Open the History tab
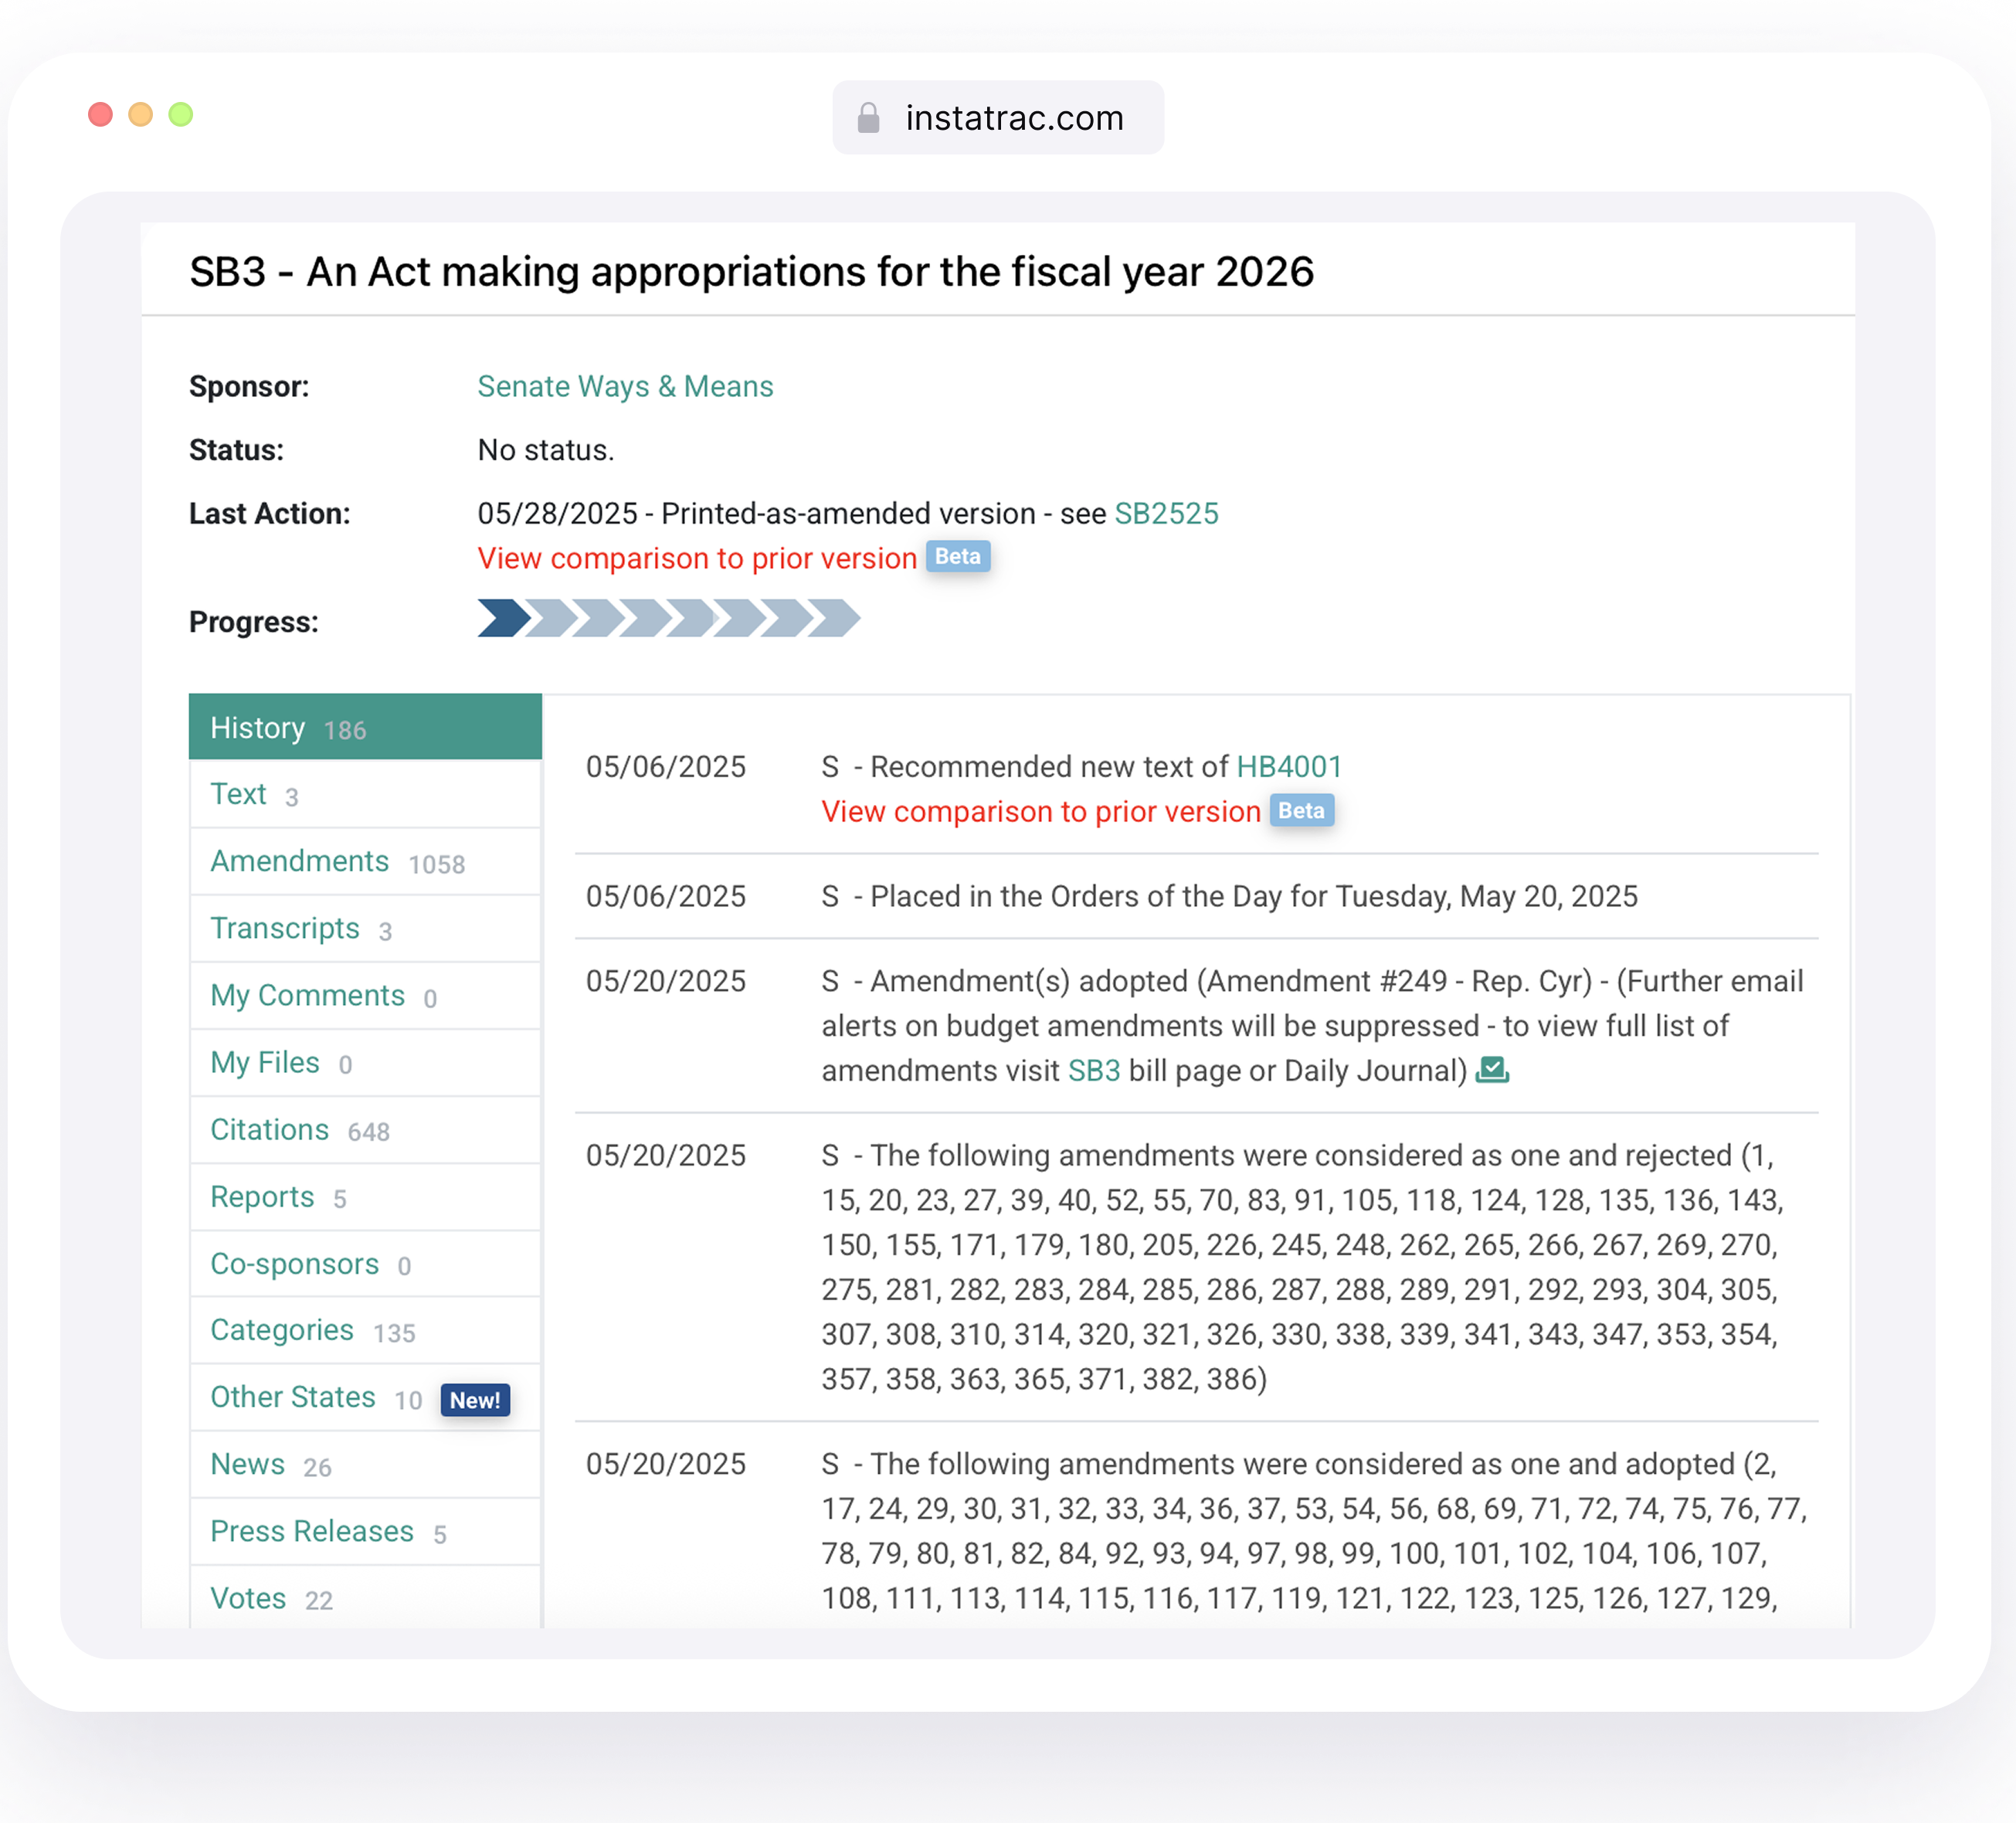2016x1823 pixels. (x=365, y=727)
